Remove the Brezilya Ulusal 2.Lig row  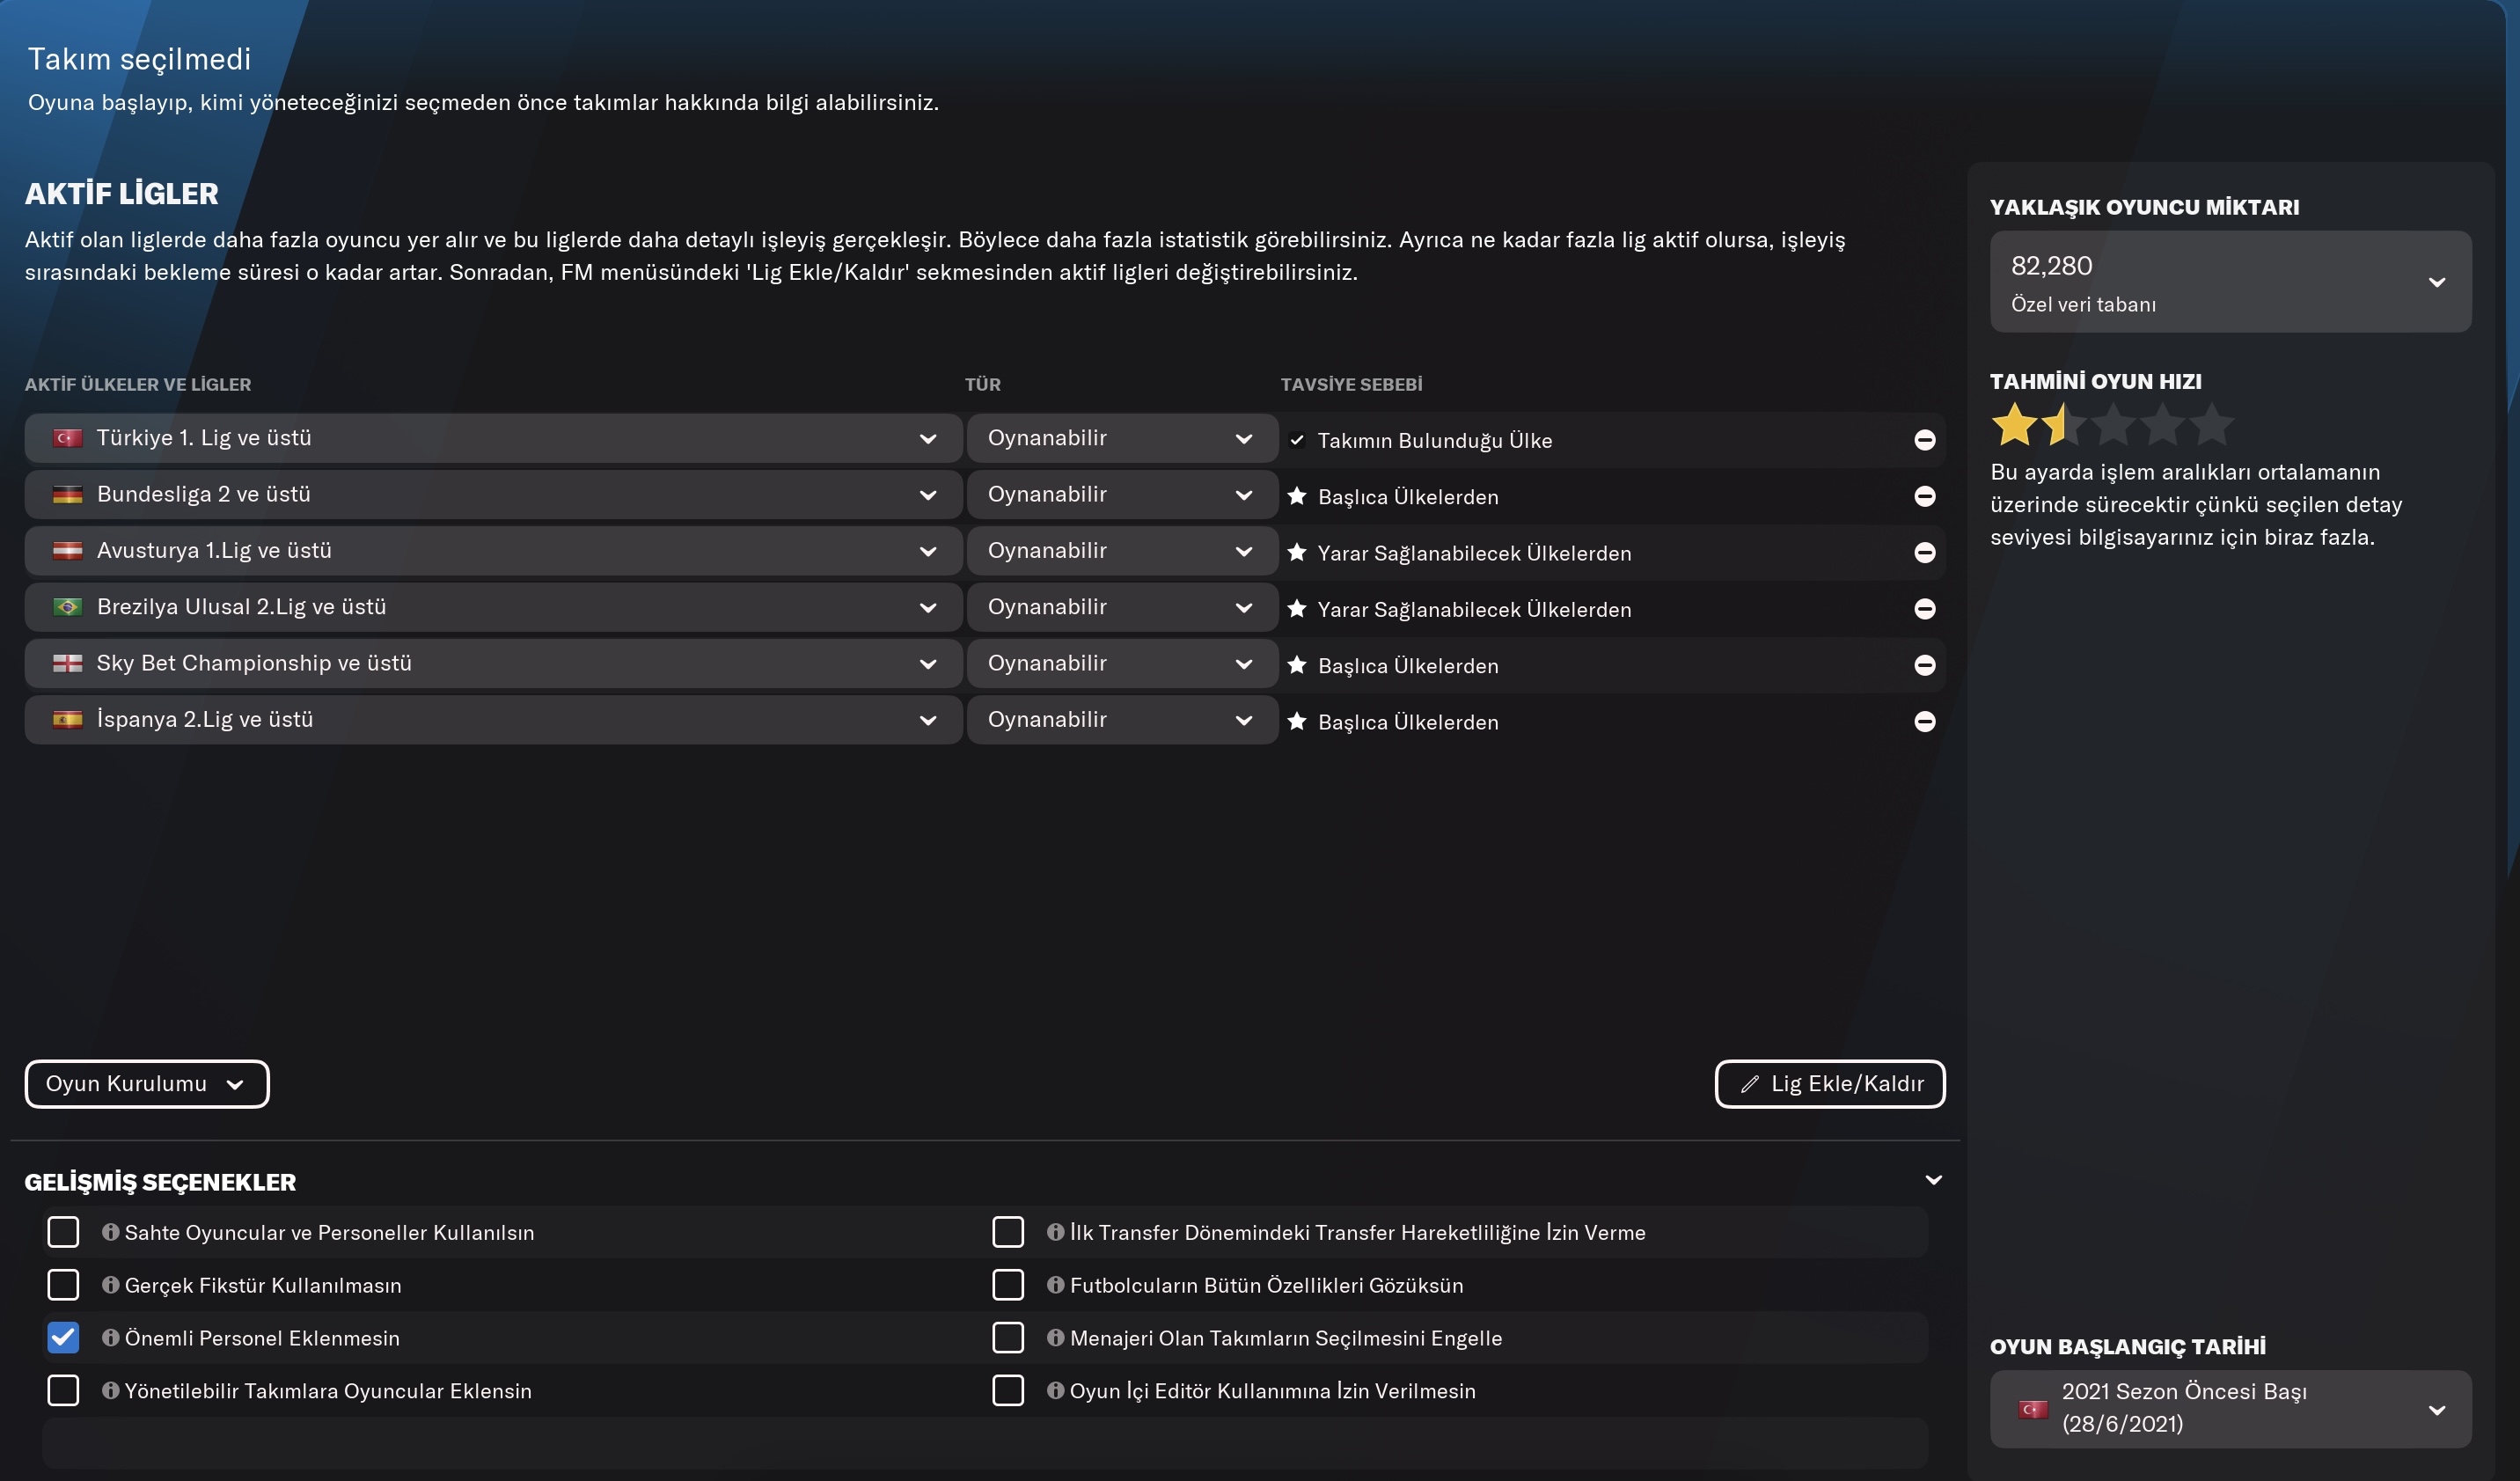[x=1924, y=609]
